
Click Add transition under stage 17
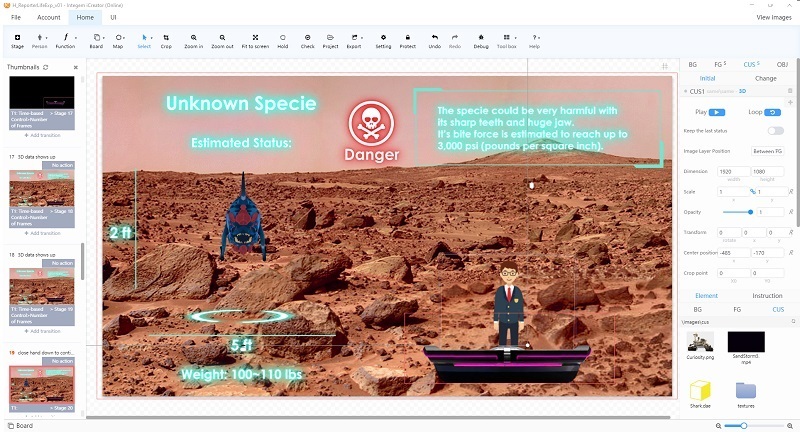pos(42,233)
